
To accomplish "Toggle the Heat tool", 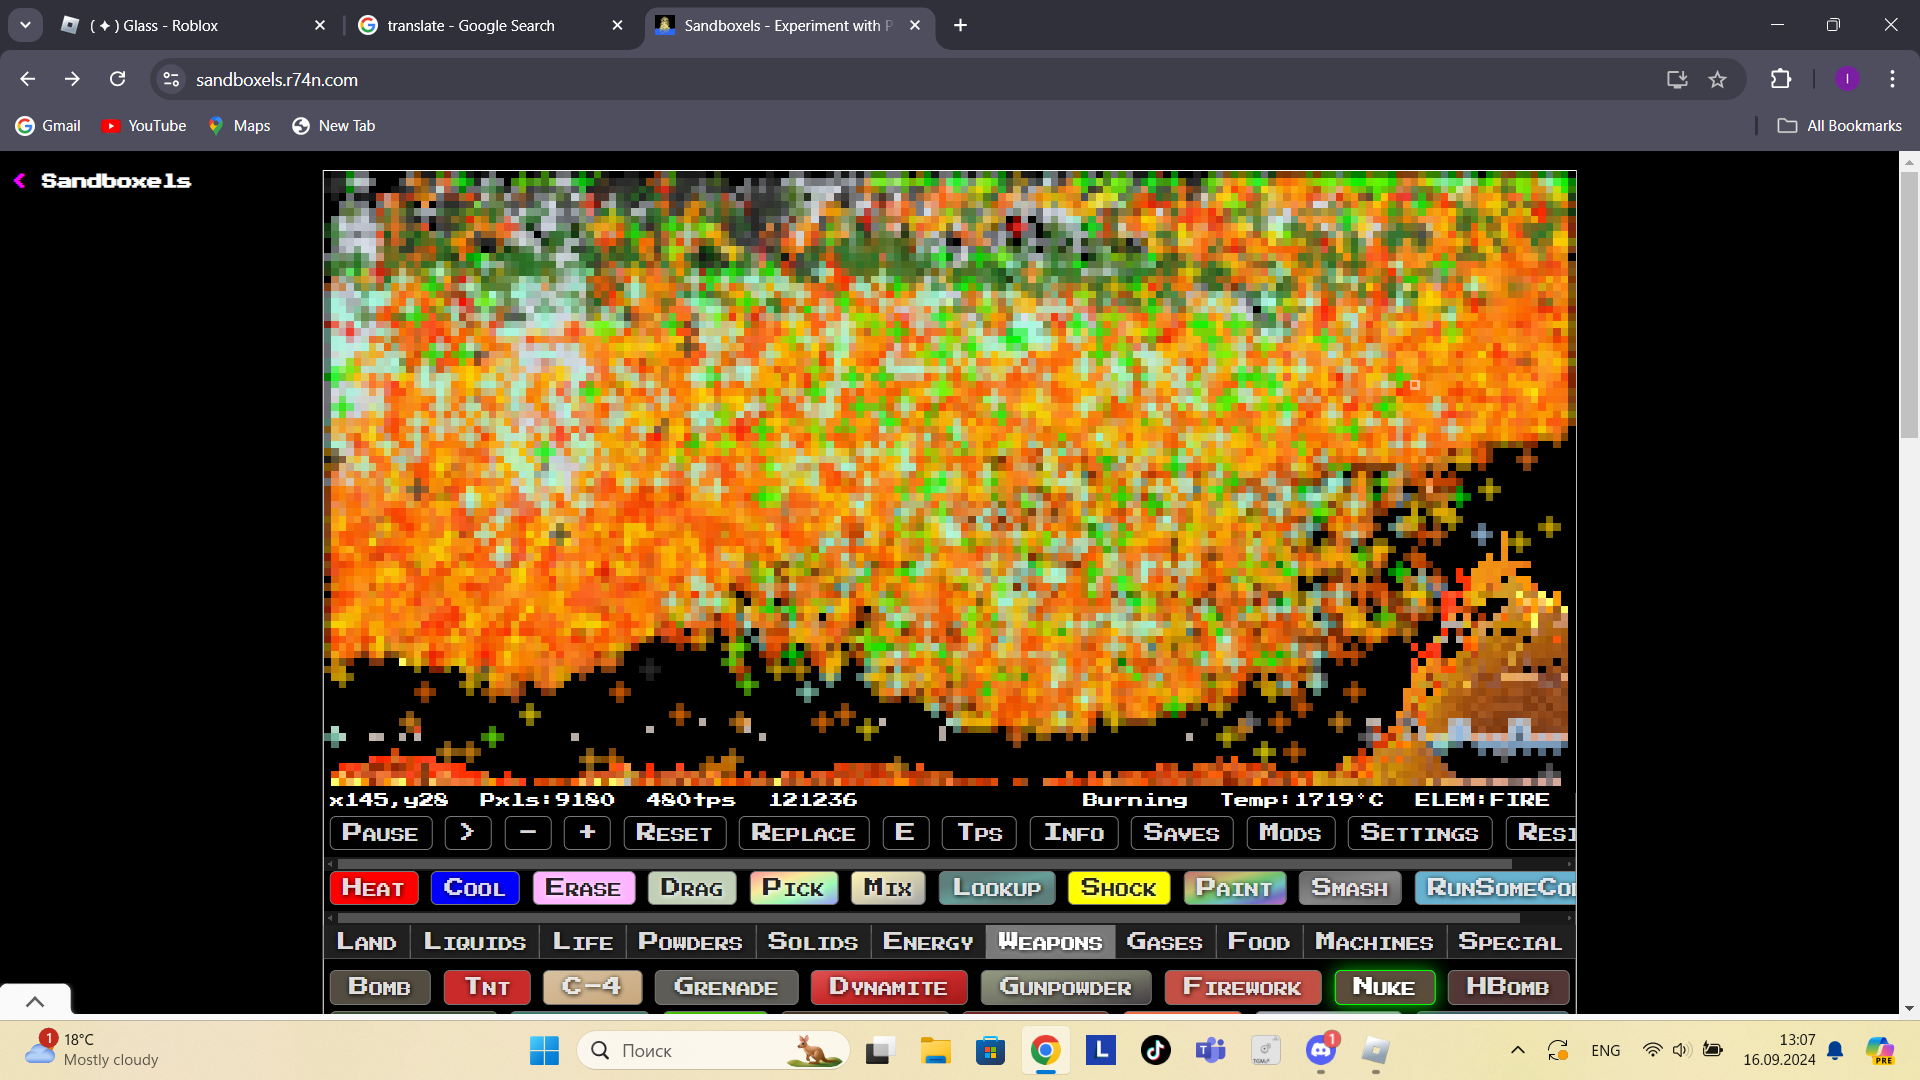I will click(373, 888).
